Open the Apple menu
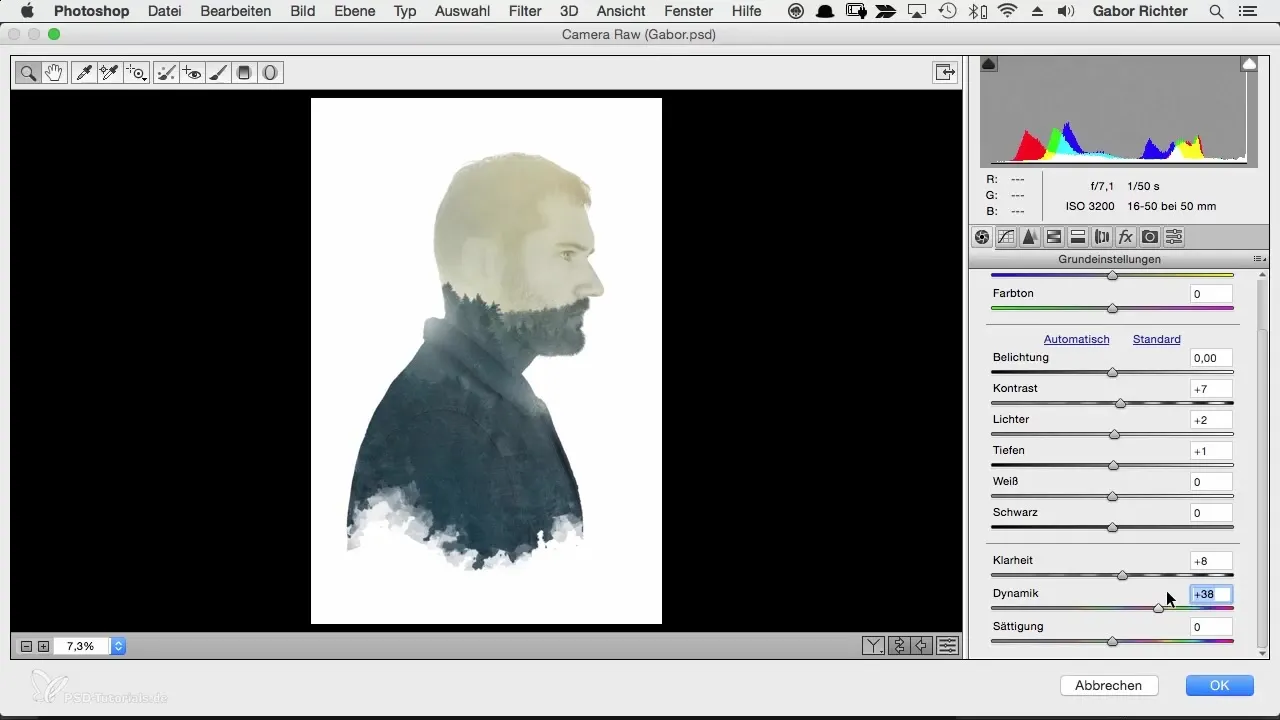This screenshot has height=720, width=1280. [27, 11]
